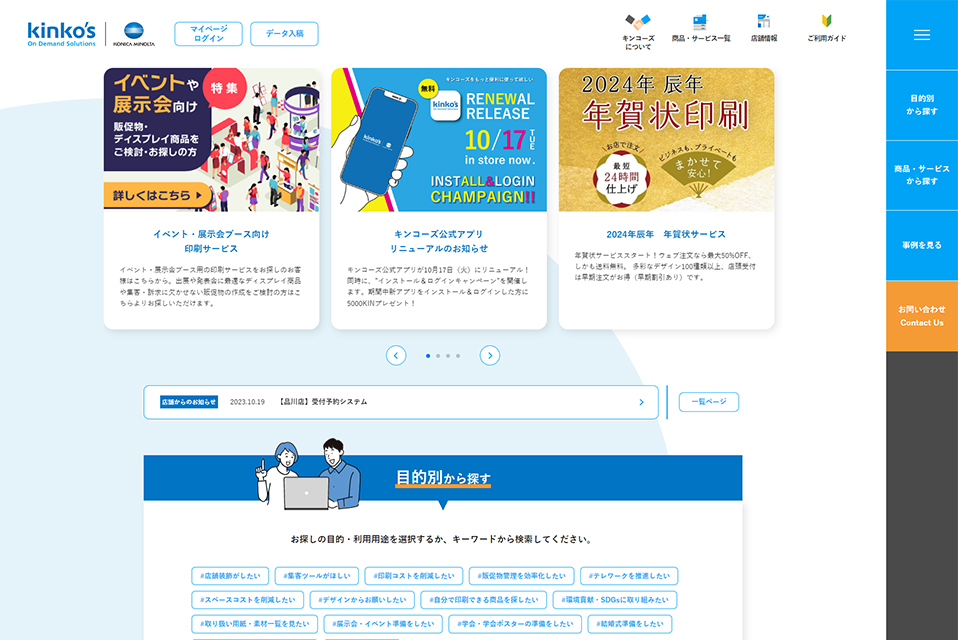Click the 店舗からのお知らせ label
958x640 pixels.
(189, 402)
